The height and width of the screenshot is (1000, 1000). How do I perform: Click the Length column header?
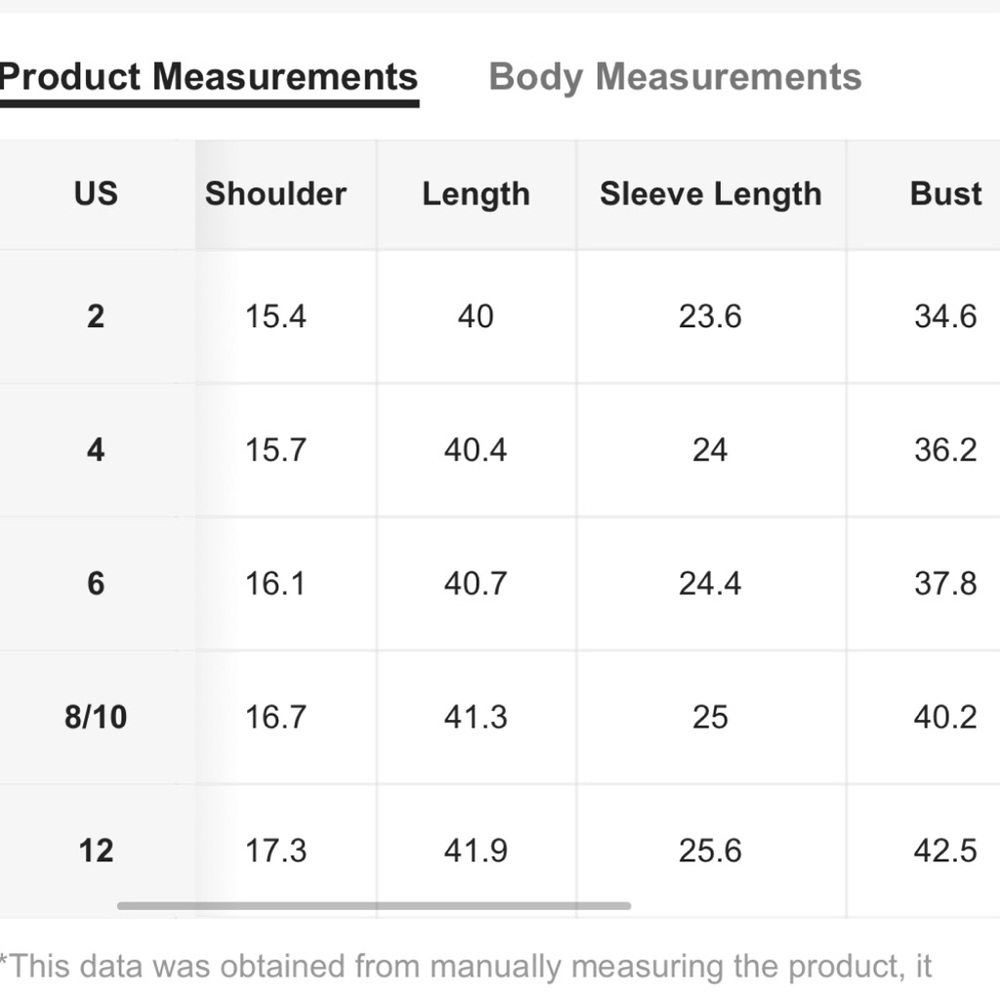[x=476, y=195]
